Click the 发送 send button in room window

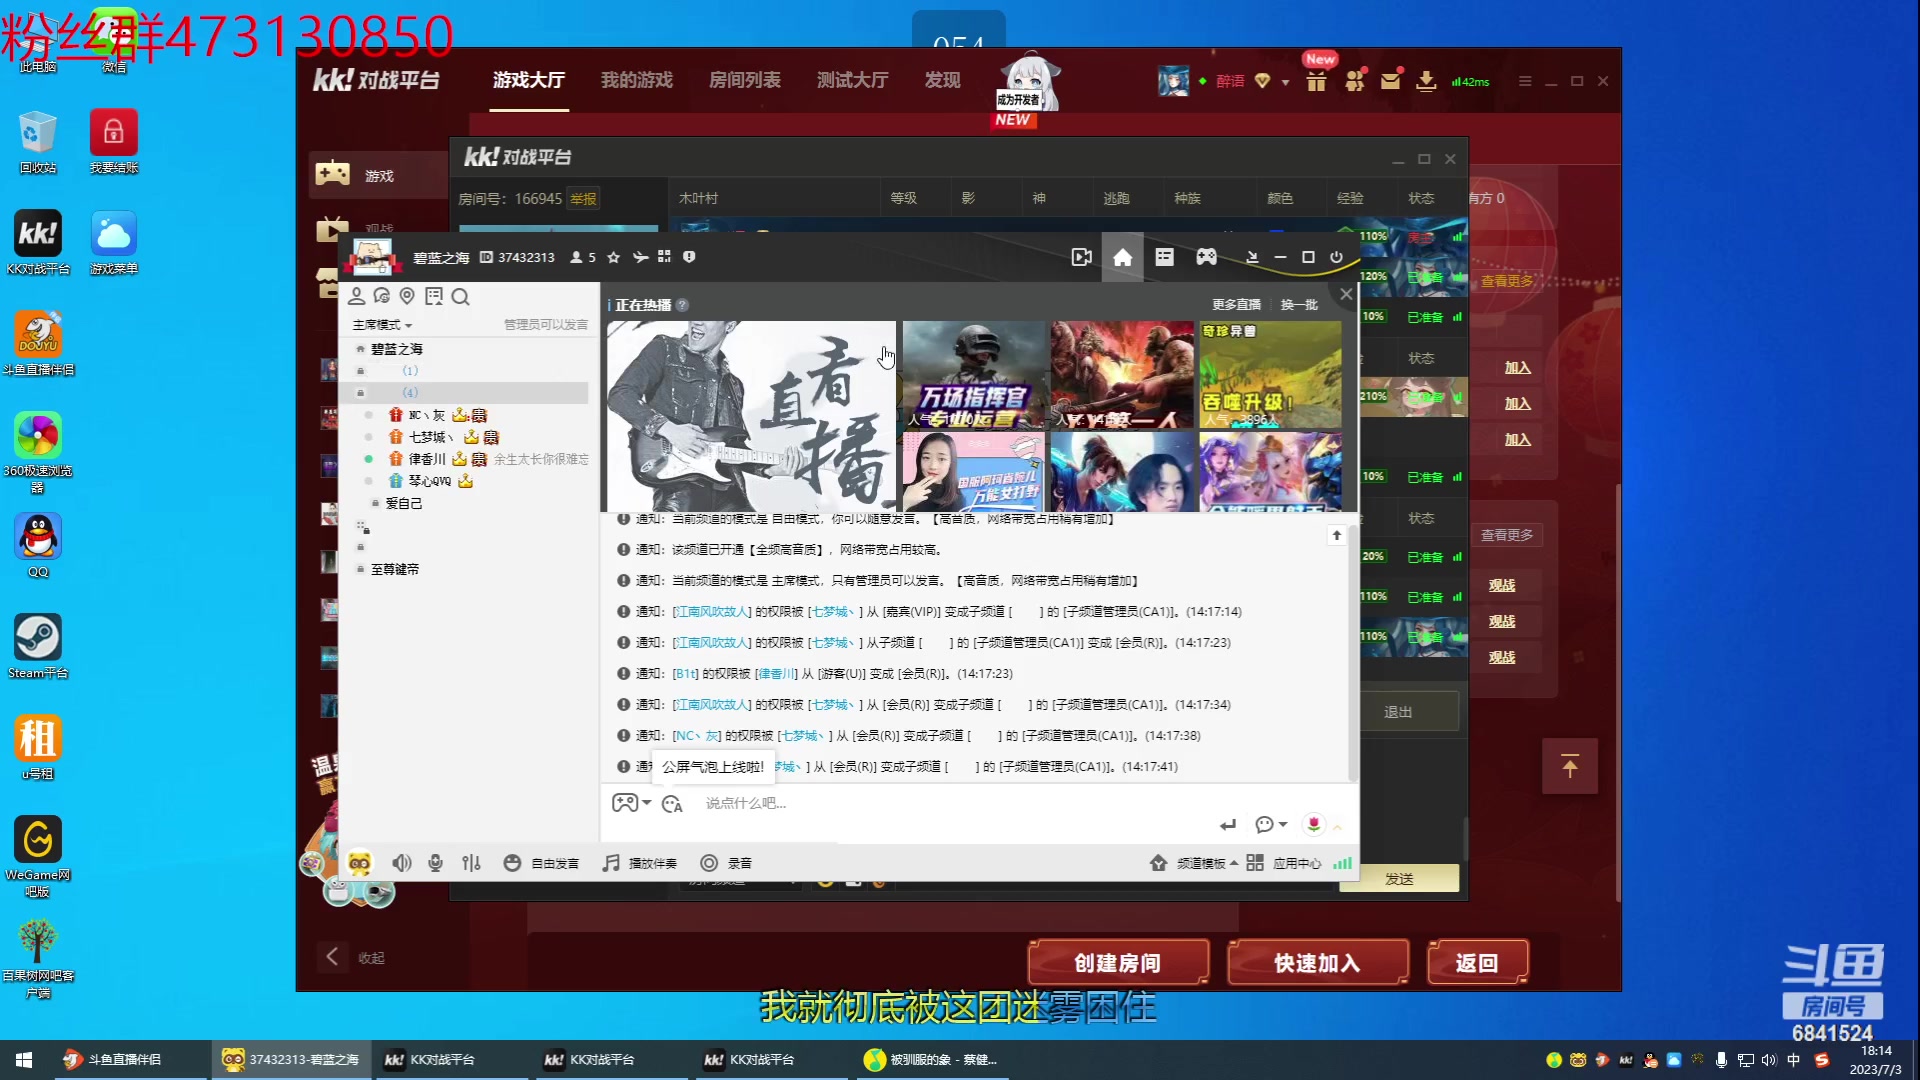[1399, 879]
